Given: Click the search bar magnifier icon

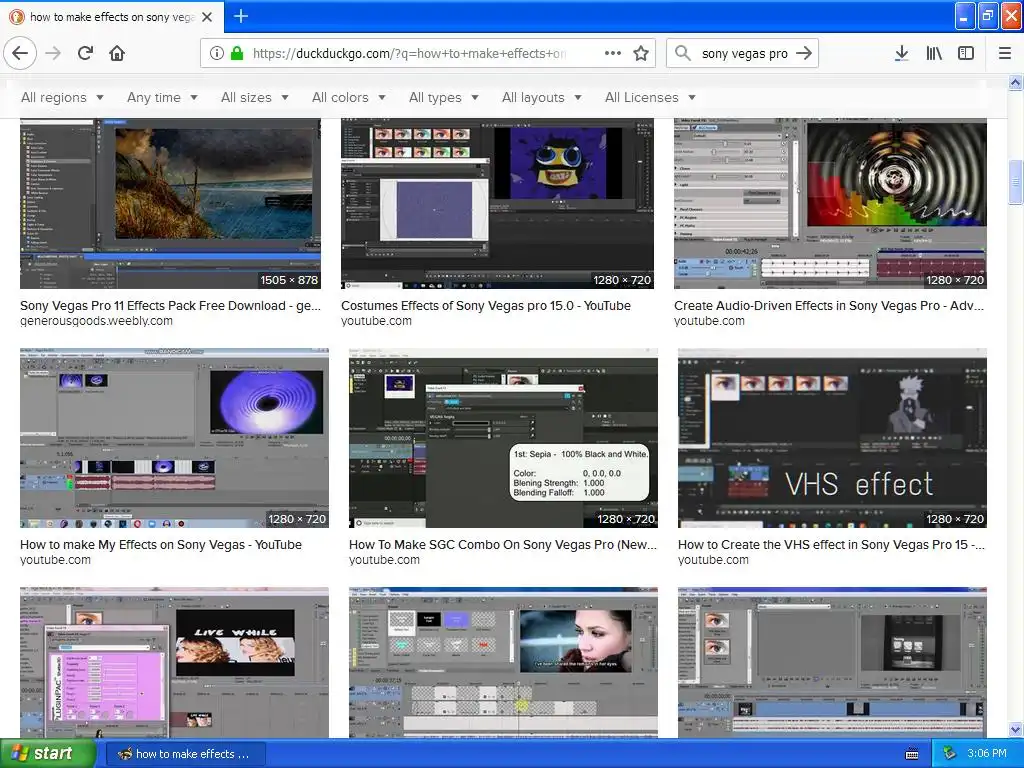Looking at the screenshot, I should tap(683, 53).
